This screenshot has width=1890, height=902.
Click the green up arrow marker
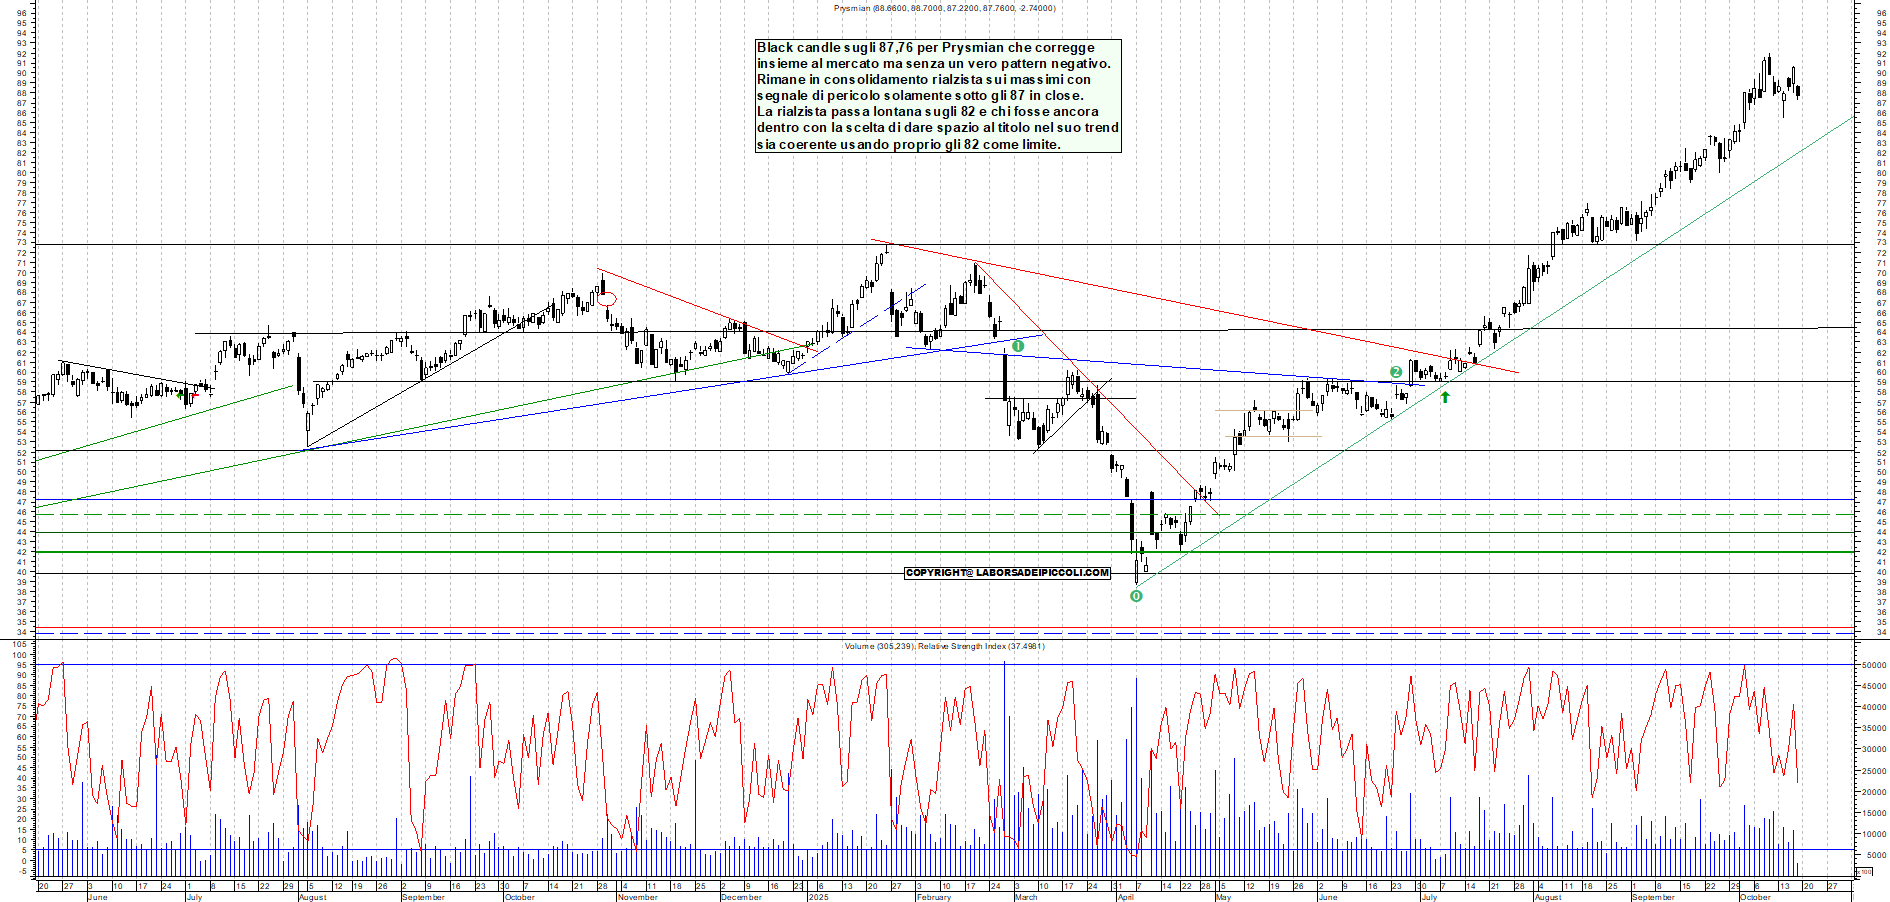1445,397
